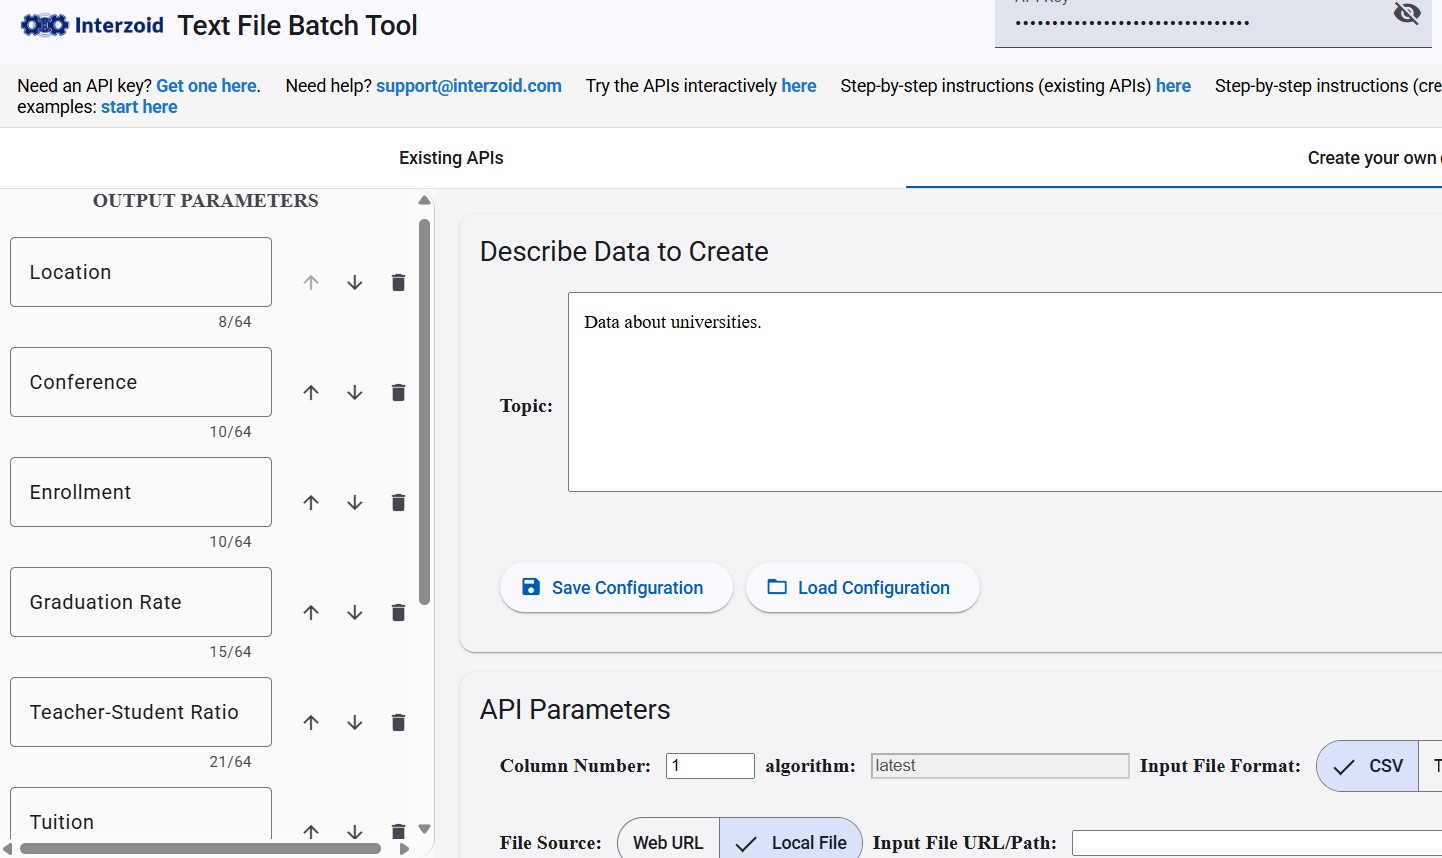1442x858 pixels.
Task: Move Enrollment parameter down
Action: pos(355,503)
